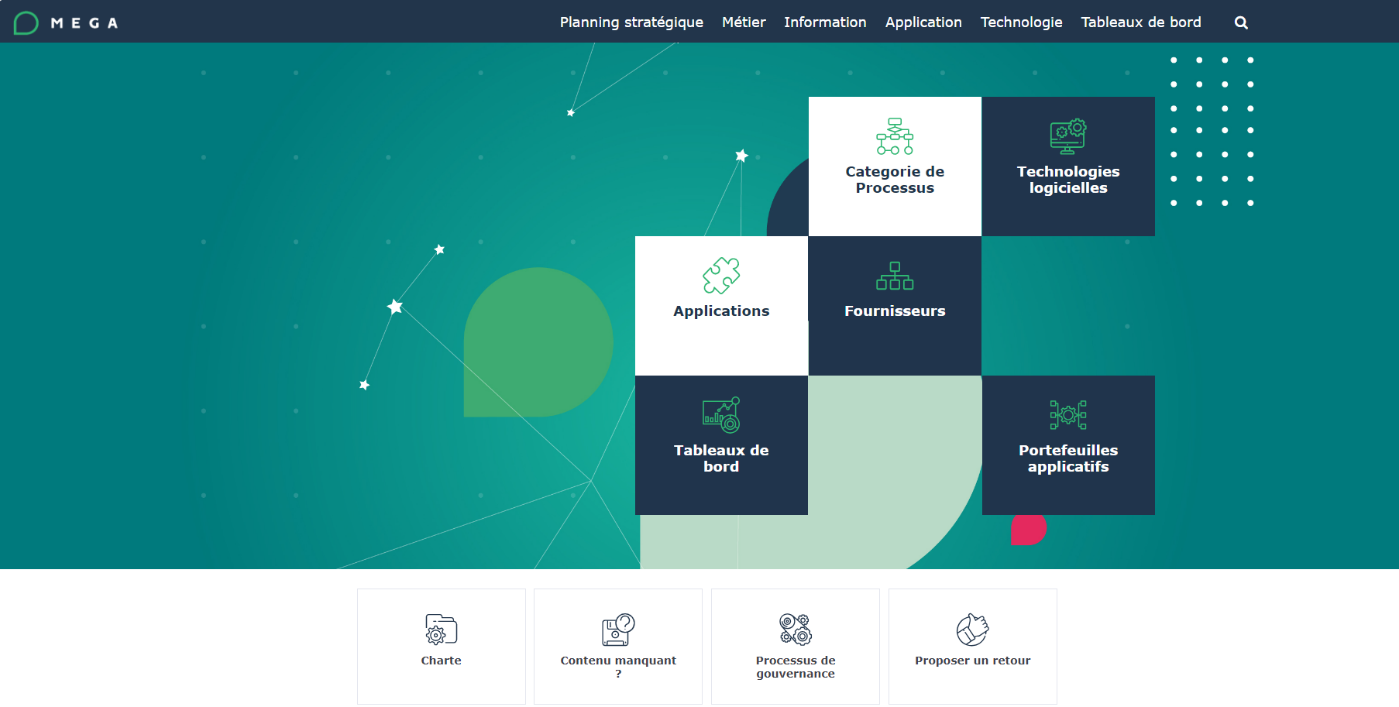Click the Categorie de Processus flowchart icon

(x=894, y=136)
